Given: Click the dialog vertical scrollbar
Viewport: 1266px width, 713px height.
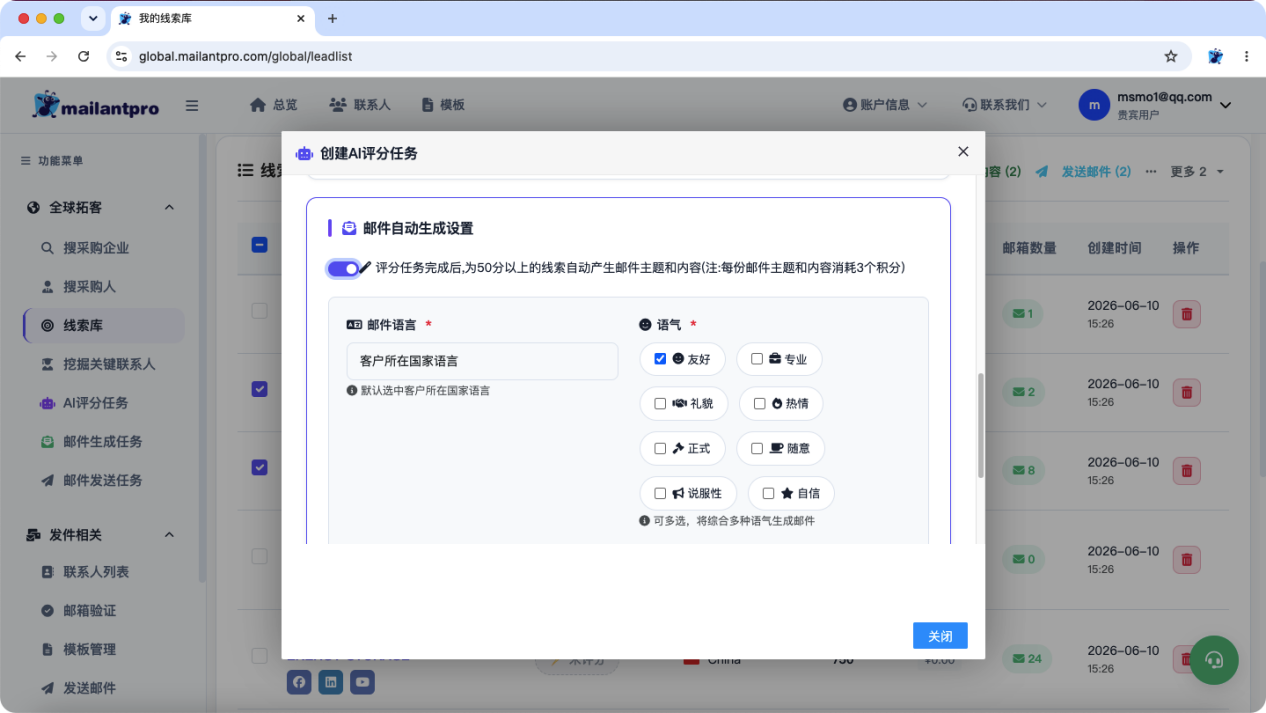Looking at the screenshot, I should coord(981,425).
